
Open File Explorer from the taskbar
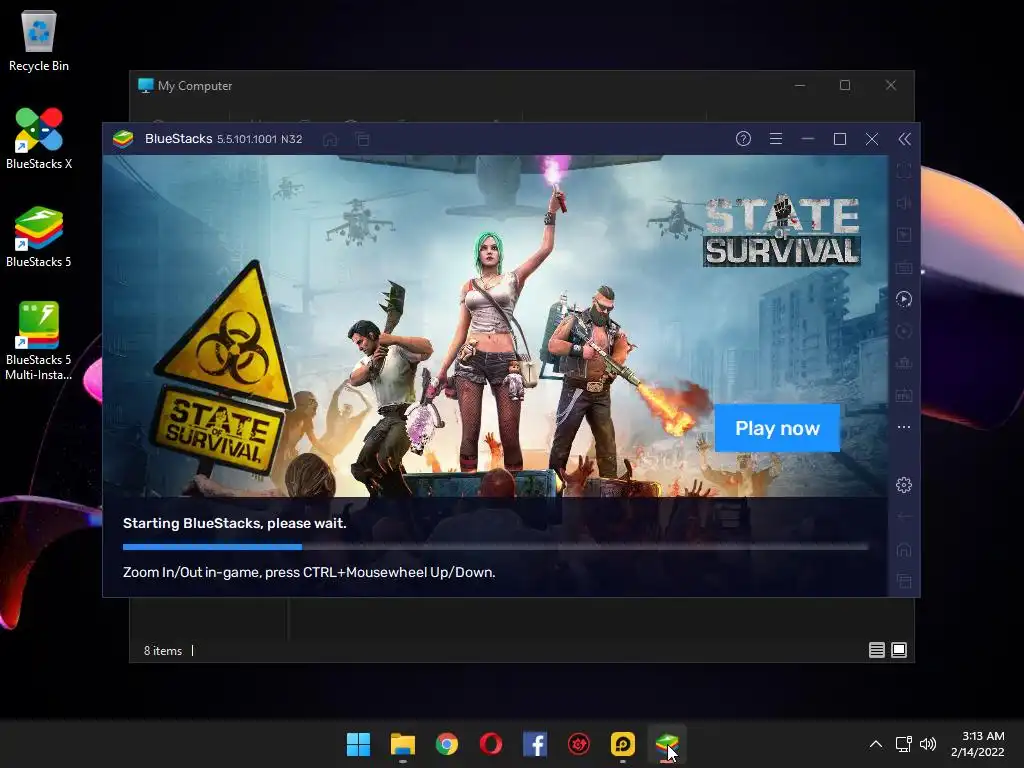coord(402,744)
